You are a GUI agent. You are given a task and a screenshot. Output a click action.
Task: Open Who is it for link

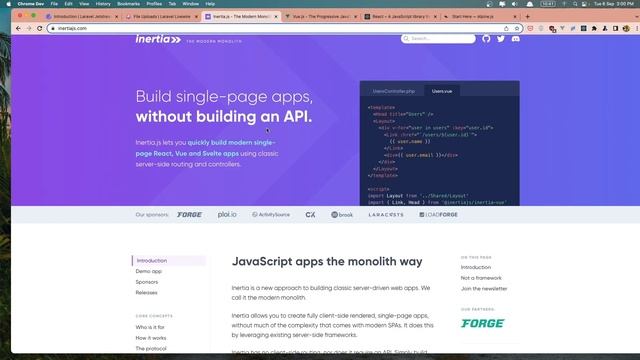150,327
